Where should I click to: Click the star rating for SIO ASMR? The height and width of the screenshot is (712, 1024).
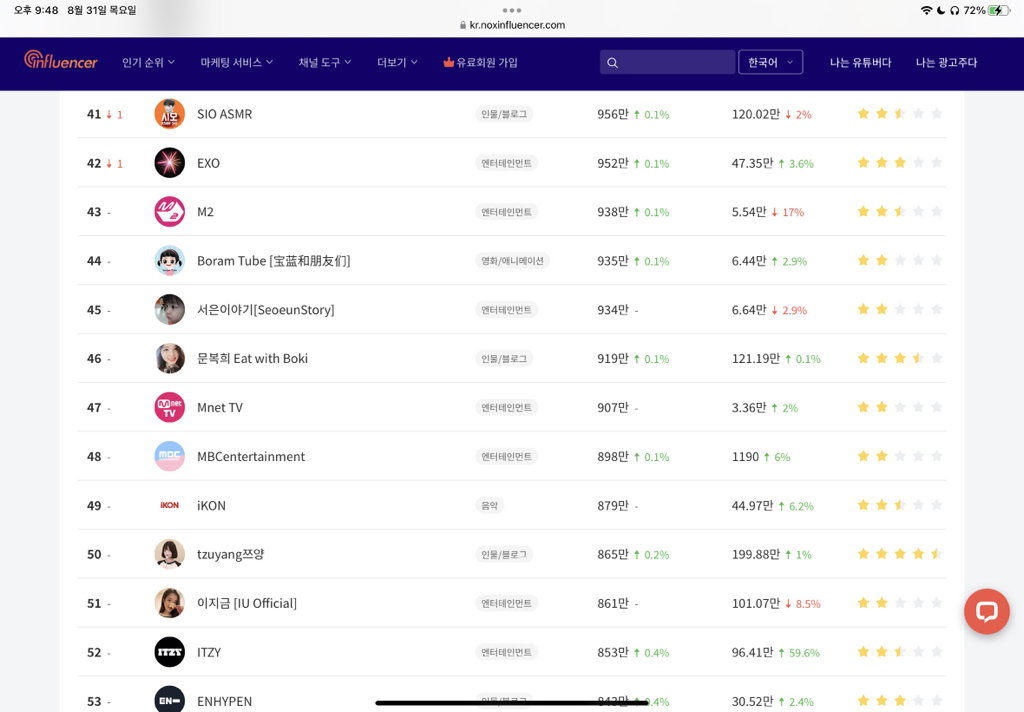click(899, 114)
